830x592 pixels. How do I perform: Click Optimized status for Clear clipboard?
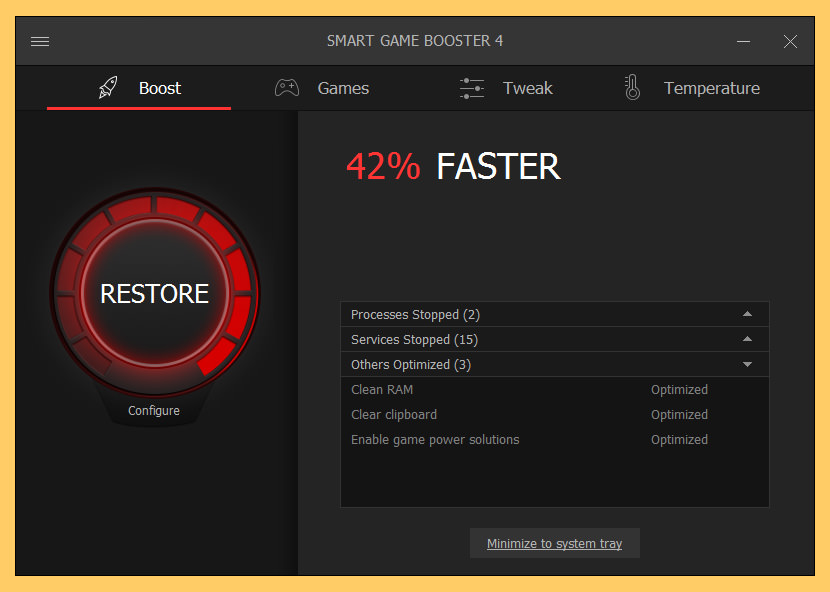click(x=679, y=415)
